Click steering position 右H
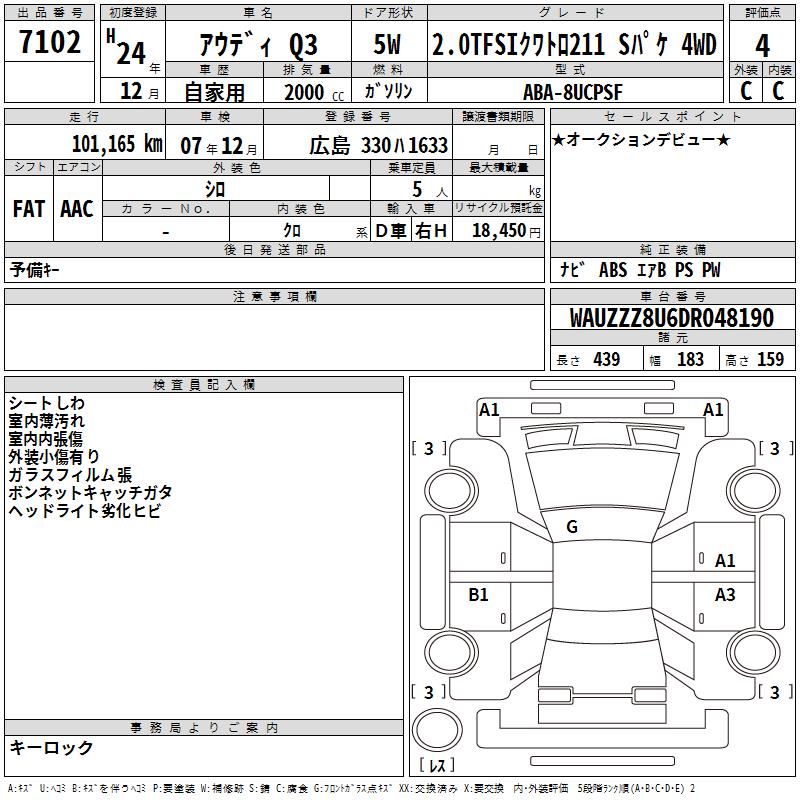 coord(431,231)
